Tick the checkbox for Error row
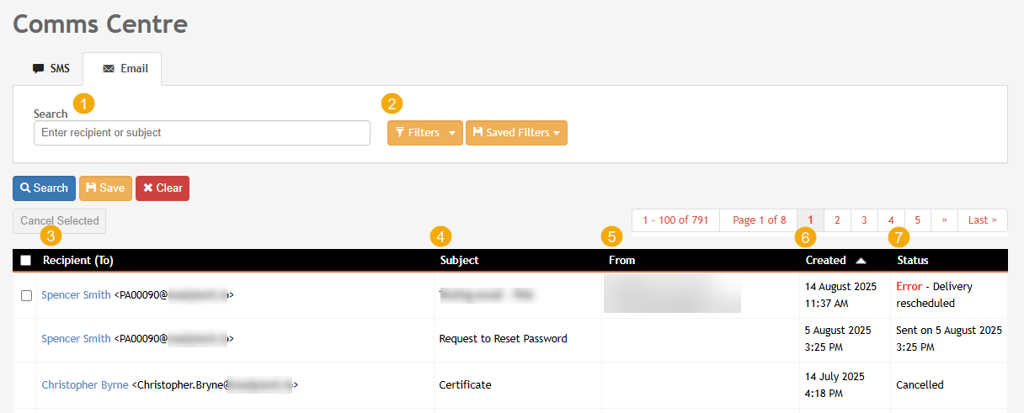 click(26, 295)
